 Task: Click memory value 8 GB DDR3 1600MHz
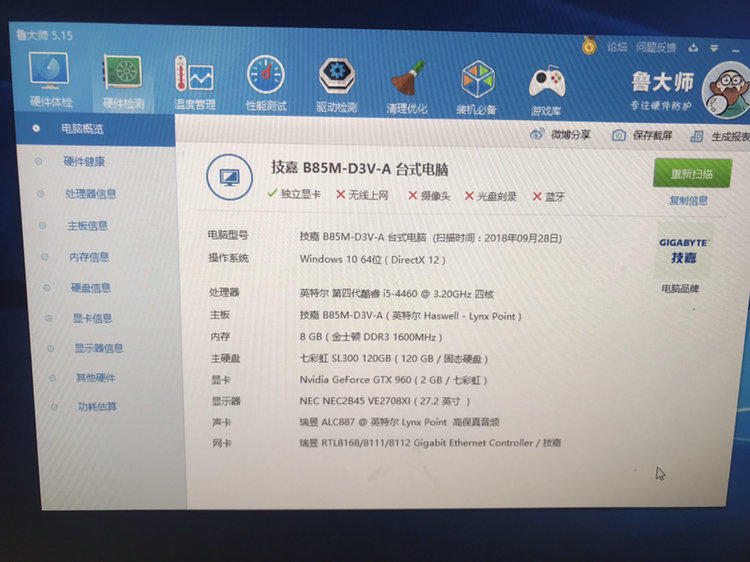pos(371,337)
